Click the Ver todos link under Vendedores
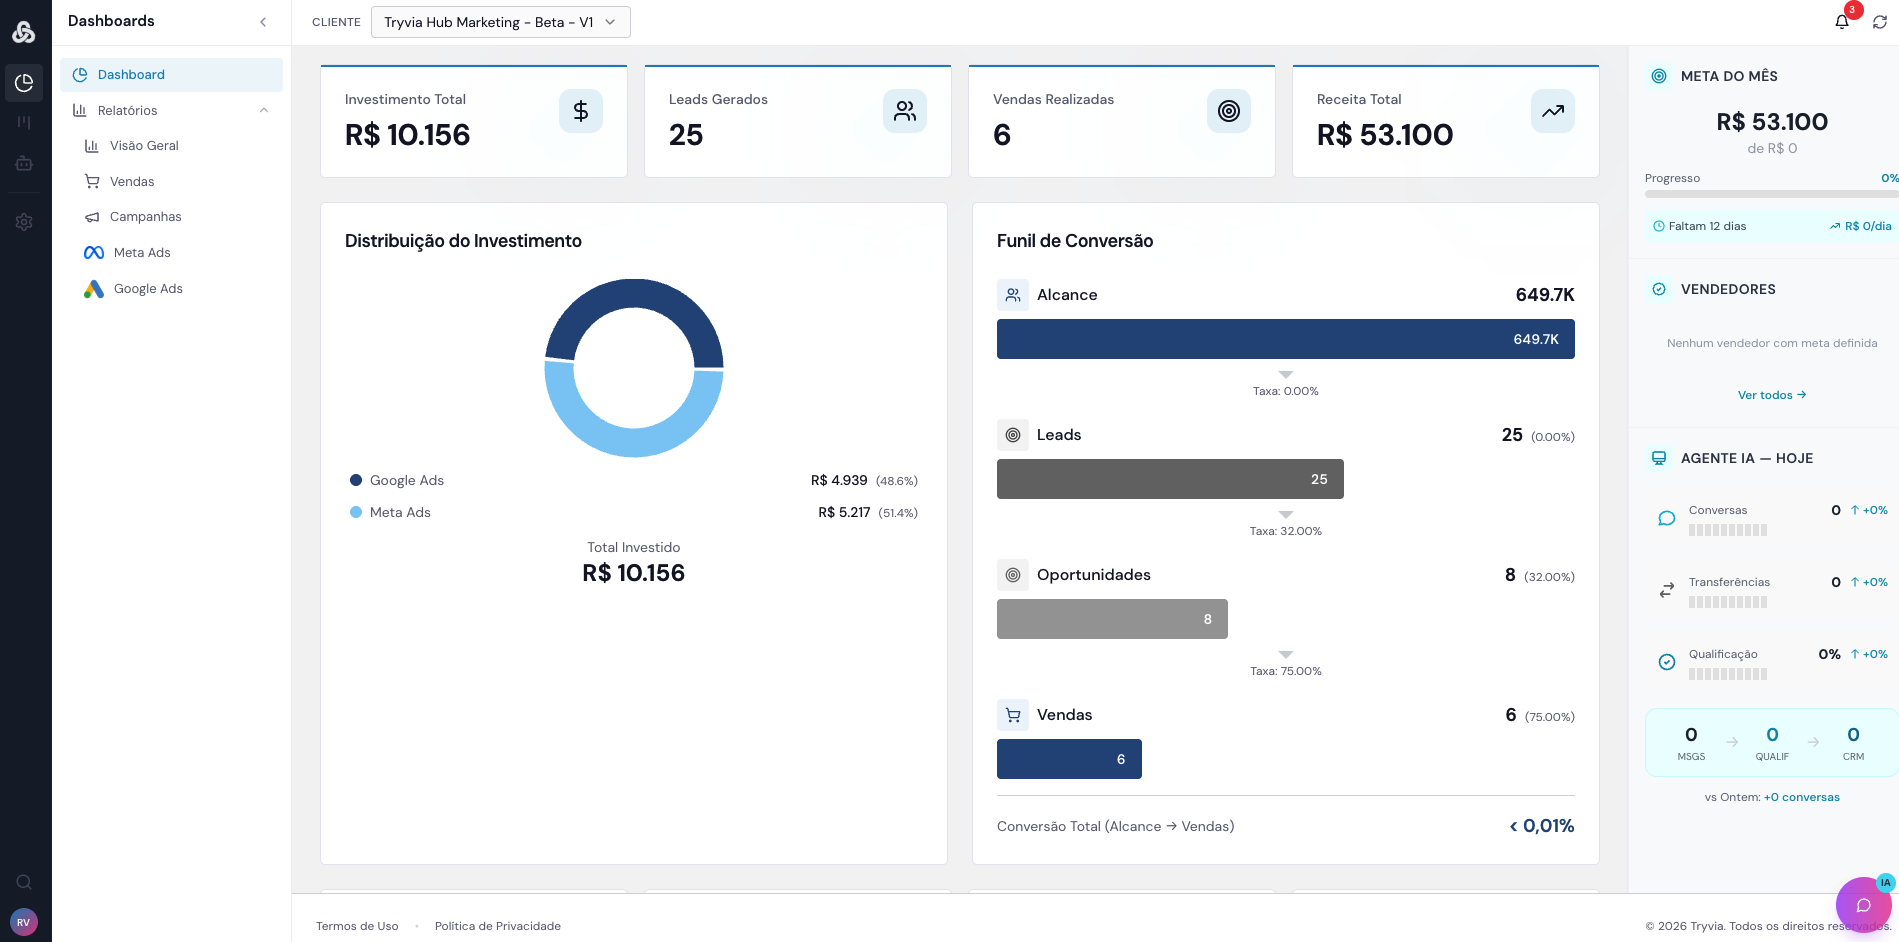This screenshot has width=1899, height=942. tap(1771, 394)
